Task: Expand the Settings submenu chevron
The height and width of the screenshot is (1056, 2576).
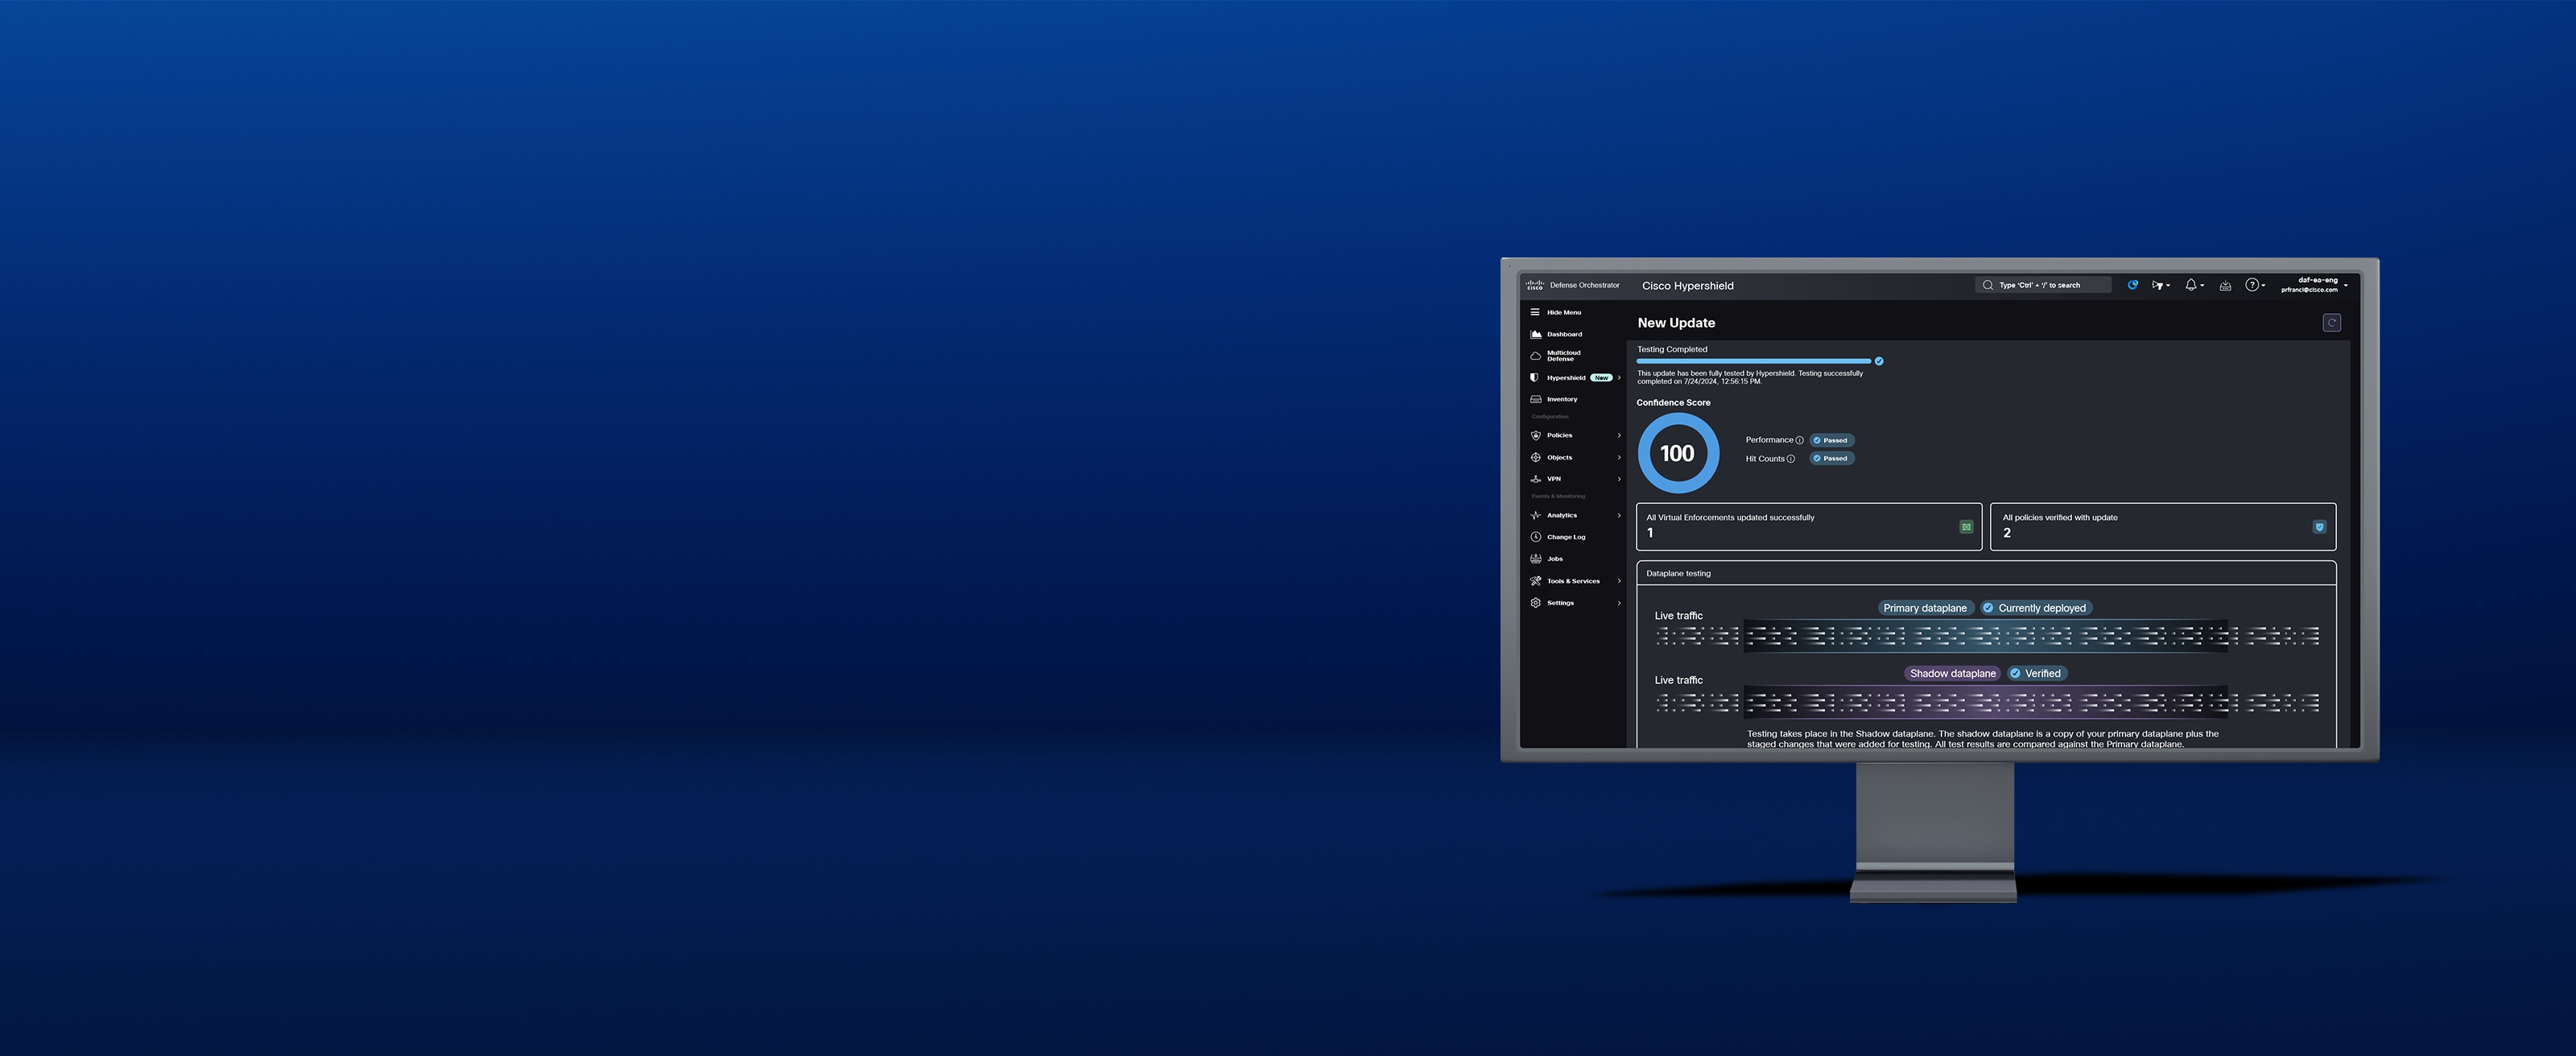Action: (x=1619, y=603)
